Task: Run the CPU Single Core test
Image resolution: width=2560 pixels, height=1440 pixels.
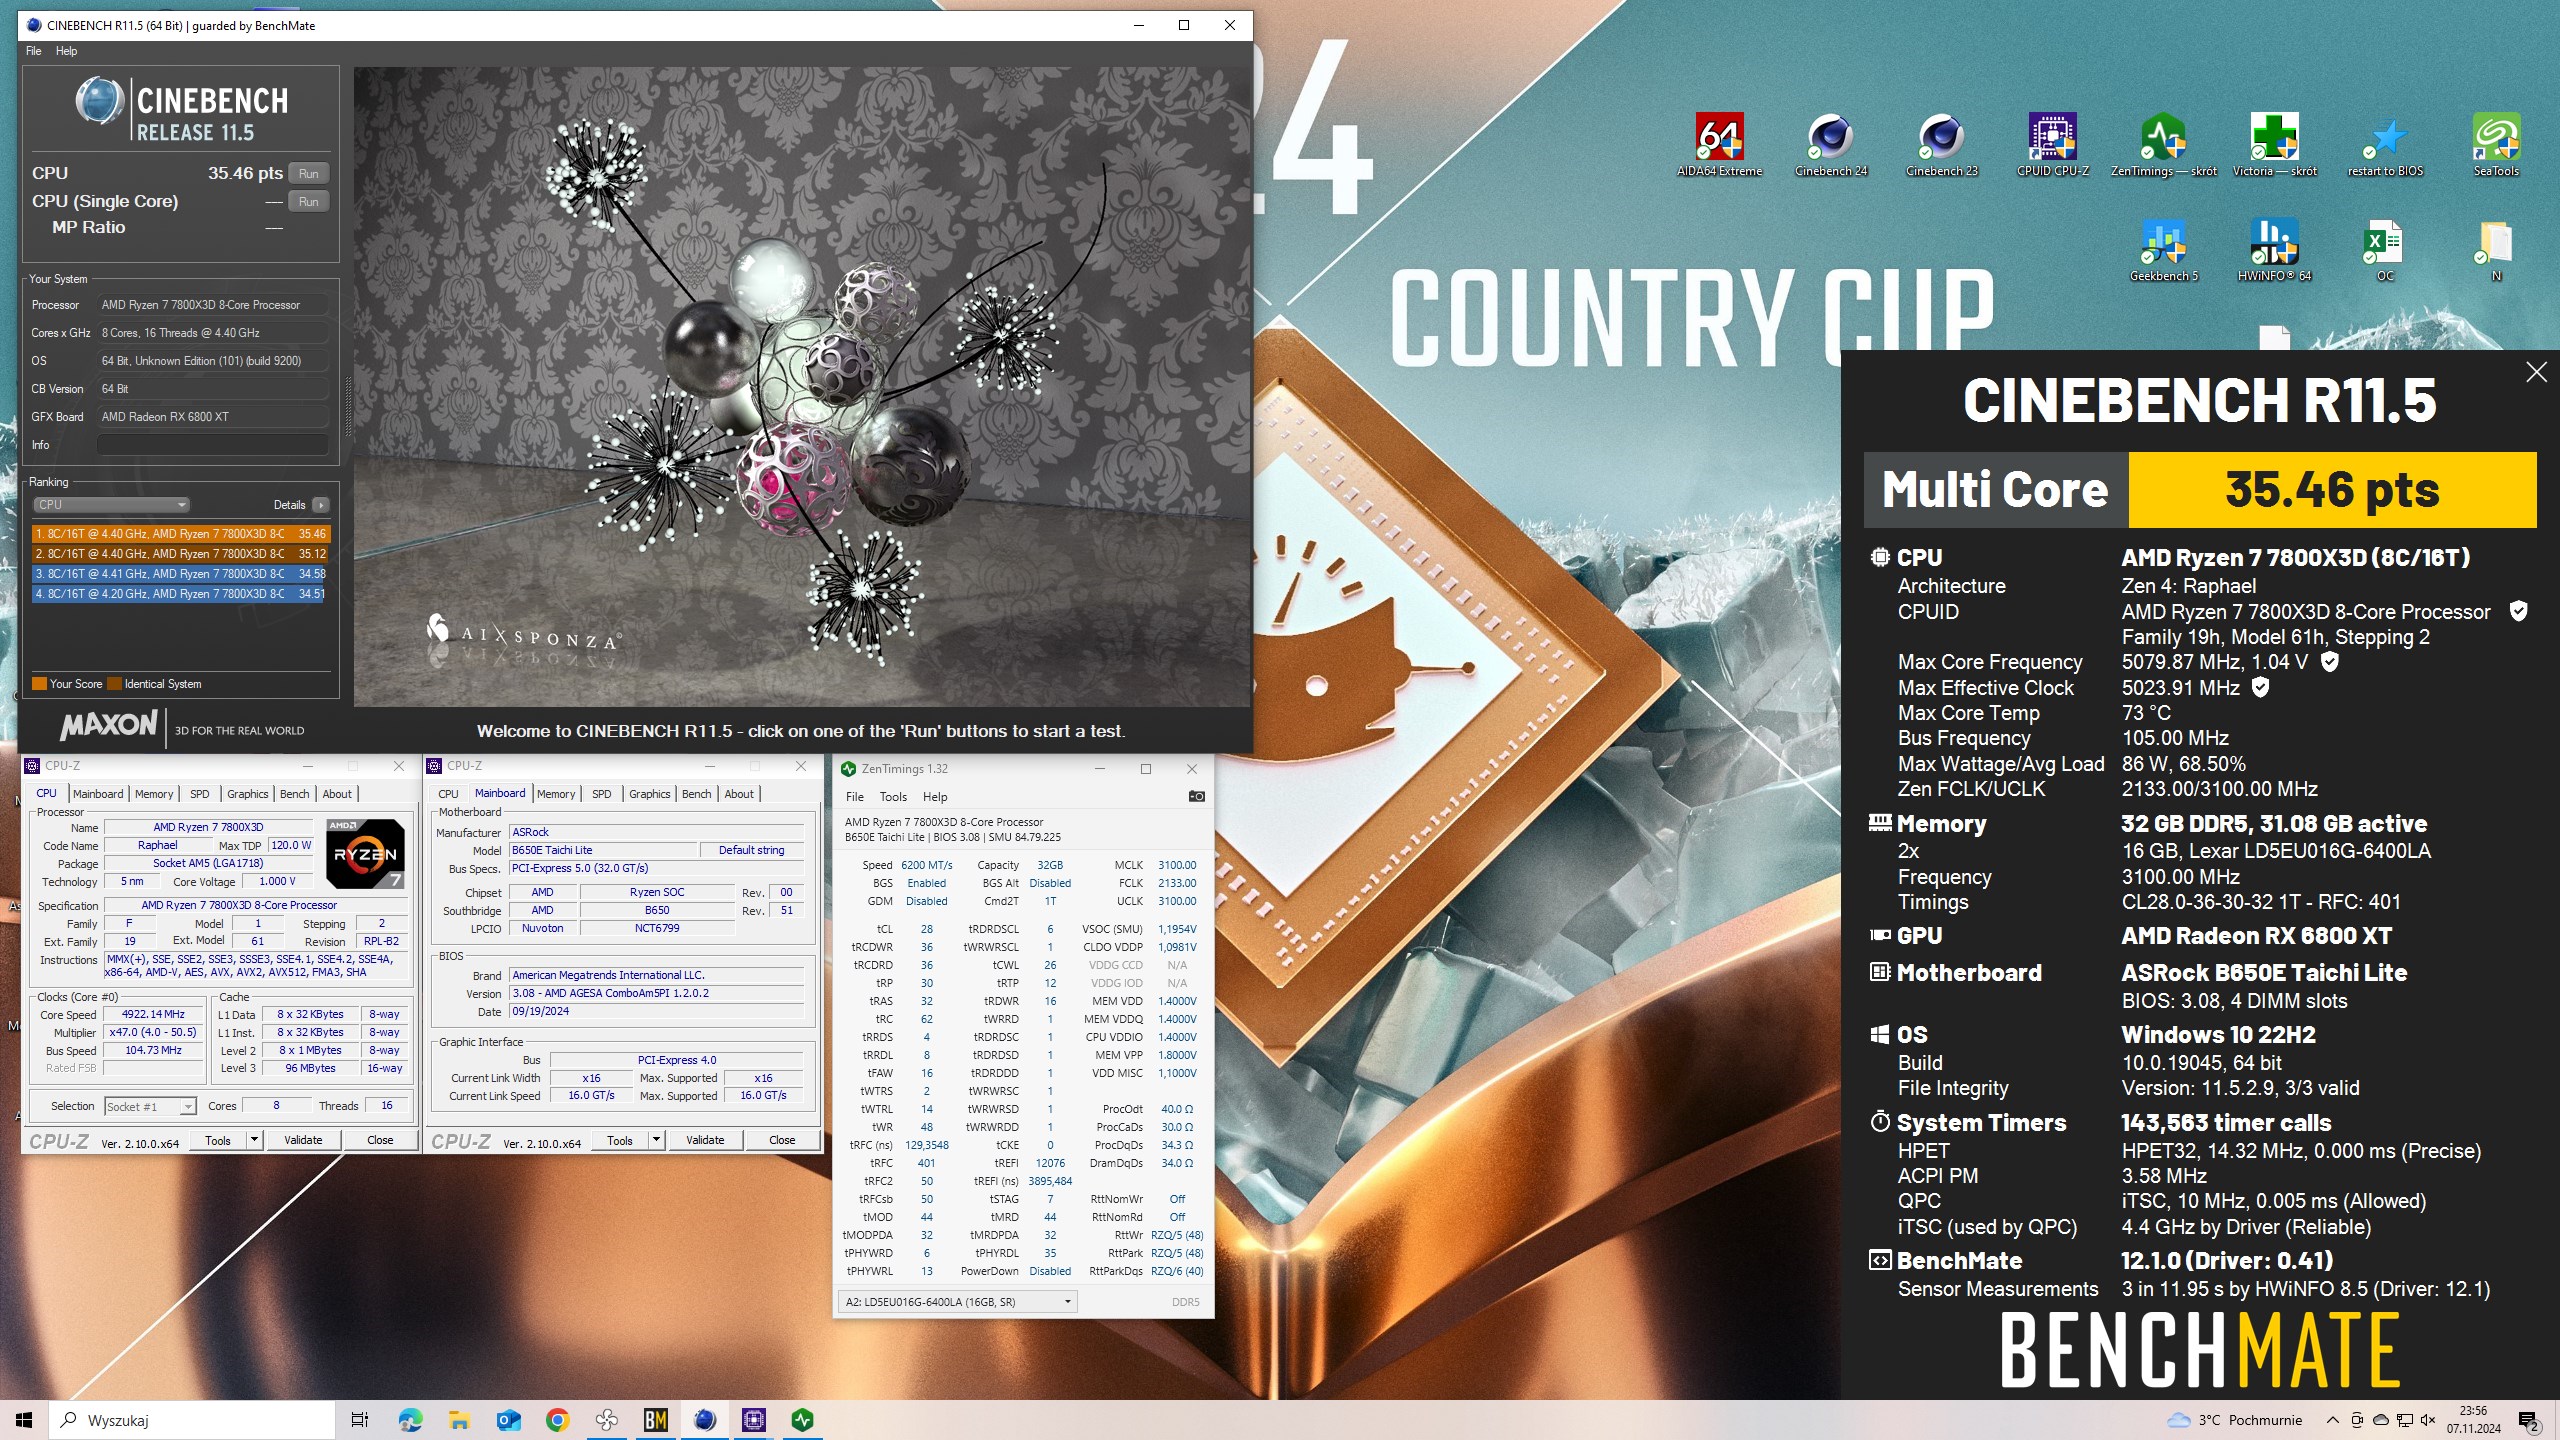Action: 308,201
